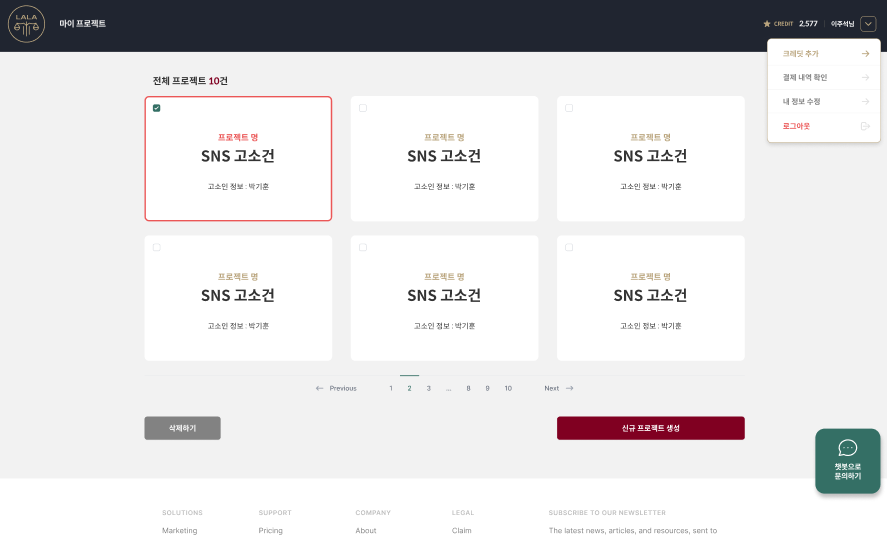Expand the pagination ellipsis

449,388
